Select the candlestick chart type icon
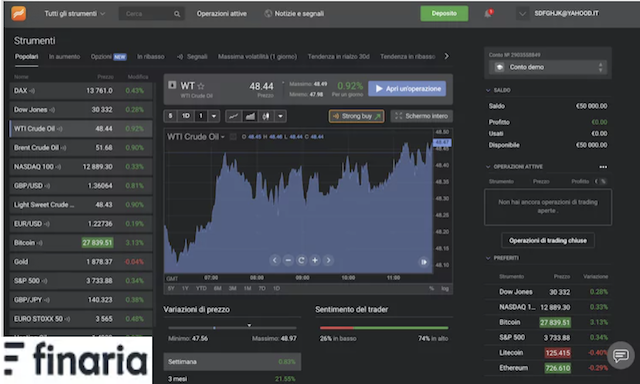The width and height of the screenshot is (640, 384). click(266, 116)
